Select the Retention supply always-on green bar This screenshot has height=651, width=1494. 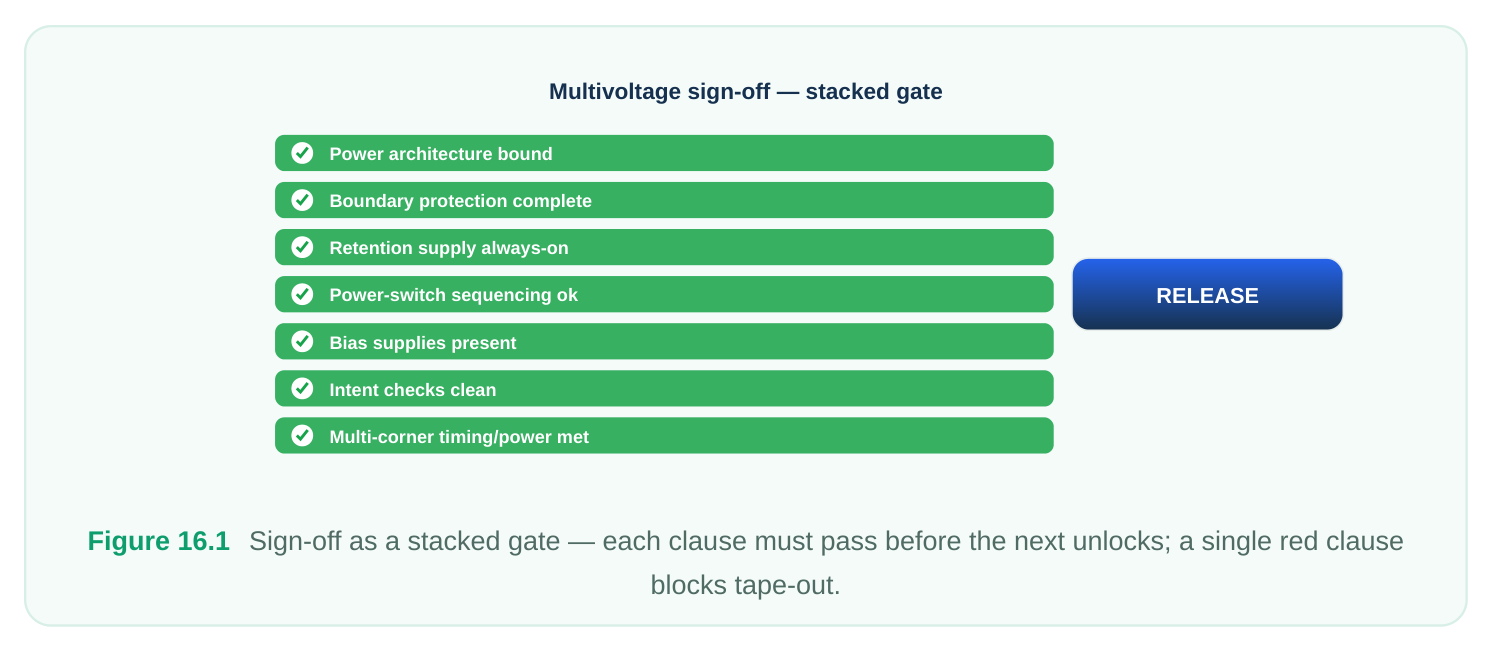click(664, 247)
